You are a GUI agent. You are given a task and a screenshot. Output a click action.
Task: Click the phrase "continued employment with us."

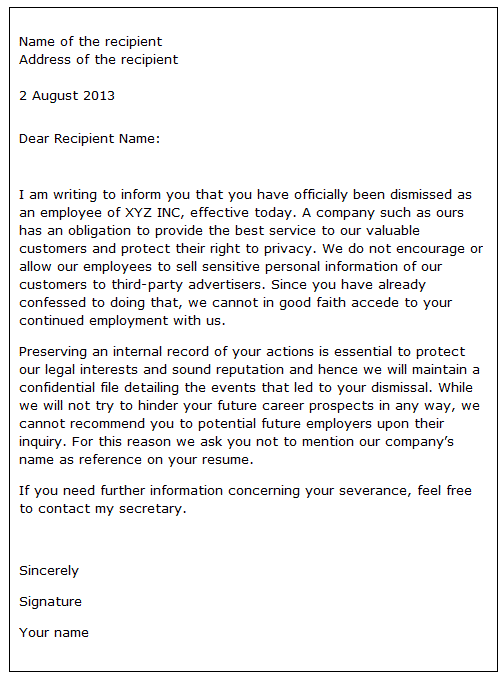click(x=122, y=321)
